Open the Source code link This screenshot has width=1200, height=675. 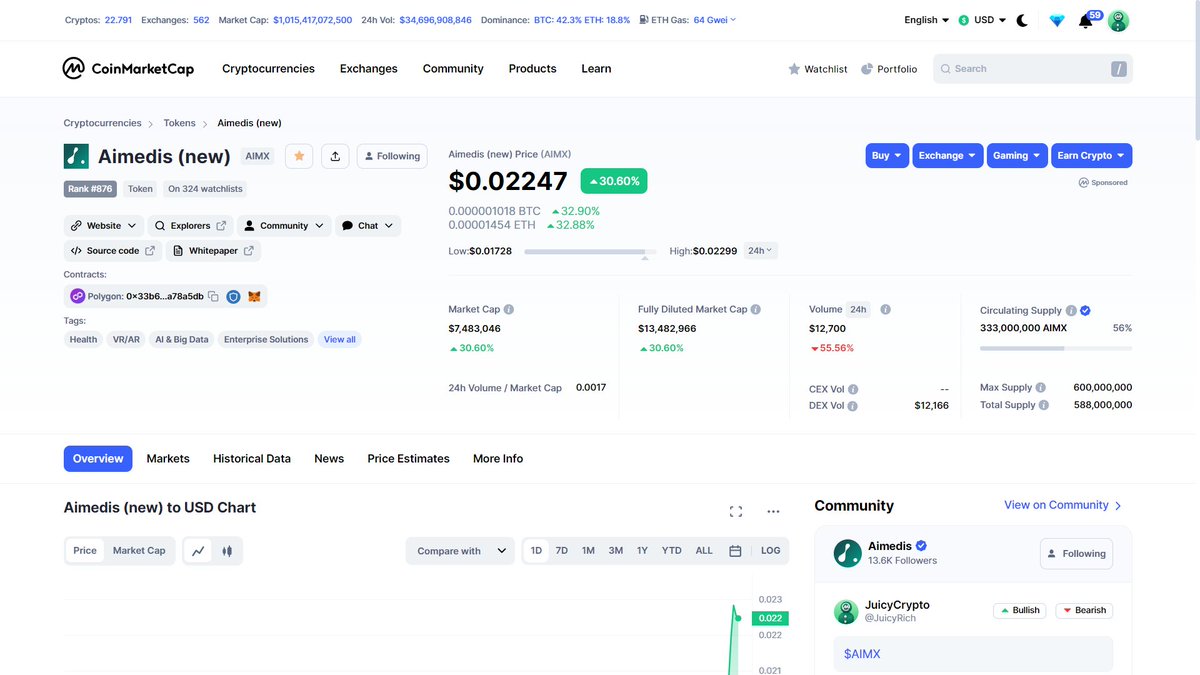[113, 251]
